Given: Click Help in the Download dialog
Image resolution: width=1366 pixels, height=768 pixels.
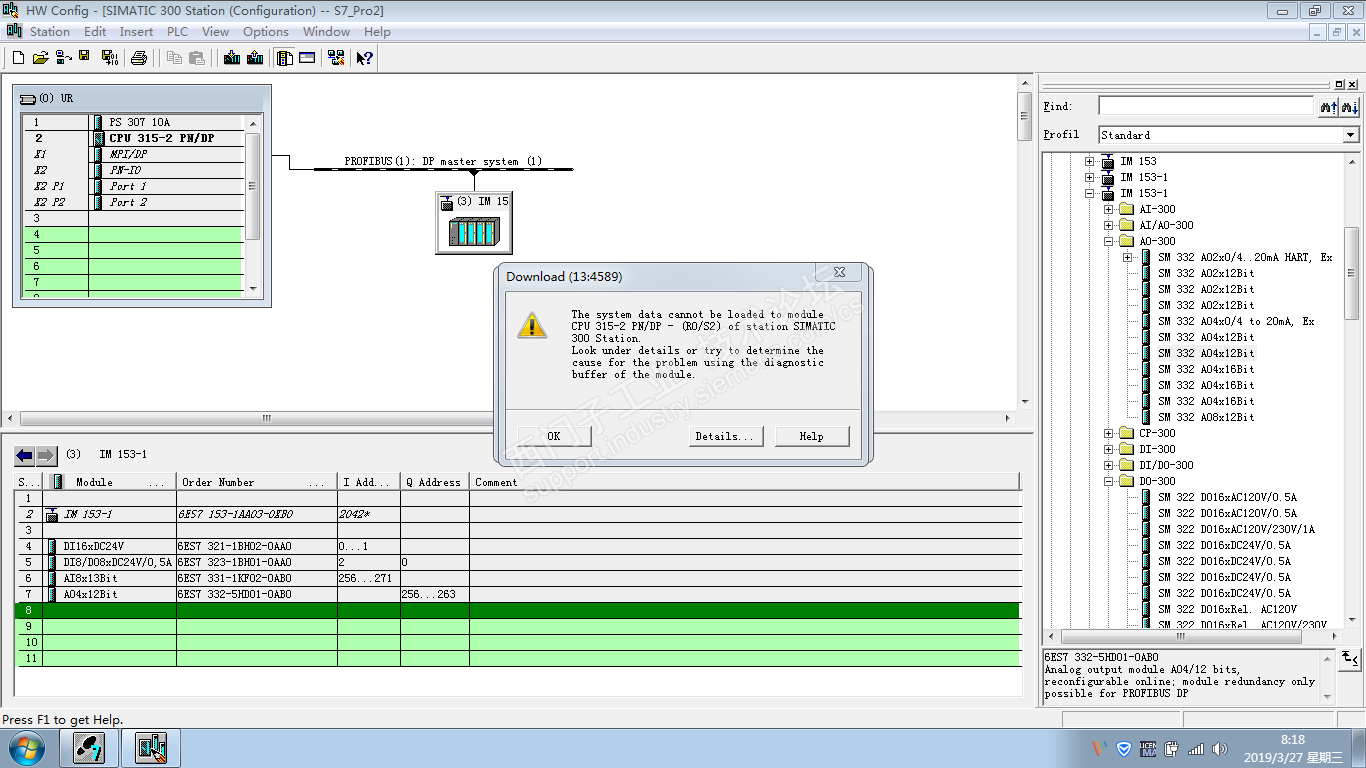Looking at the screenshot, I should pyautogui.click(x=811, y=436).
